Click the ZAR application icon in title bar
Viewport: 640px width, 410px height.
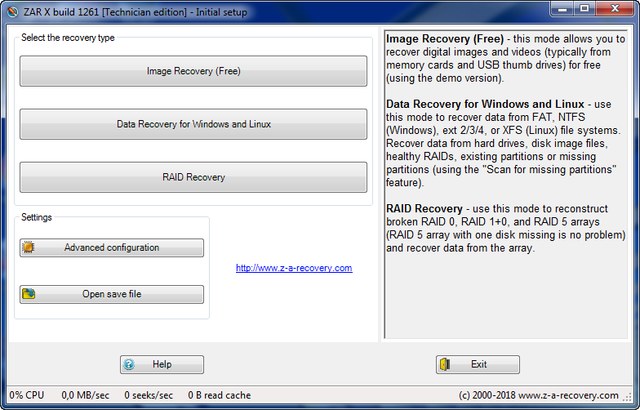click(12, 12)
